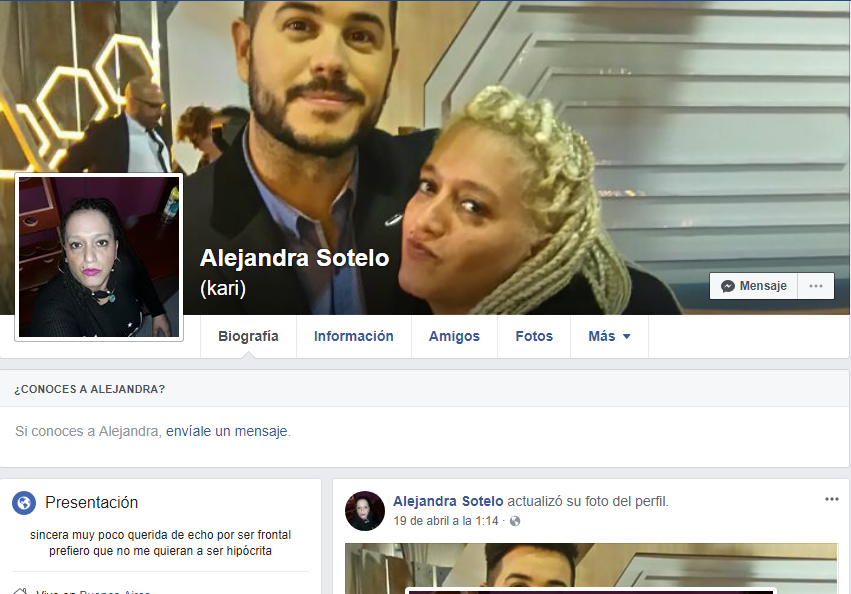This screenshot has width=851, height=594.
Task: Click the Mensaje button
Action: [x=753, y=286]
